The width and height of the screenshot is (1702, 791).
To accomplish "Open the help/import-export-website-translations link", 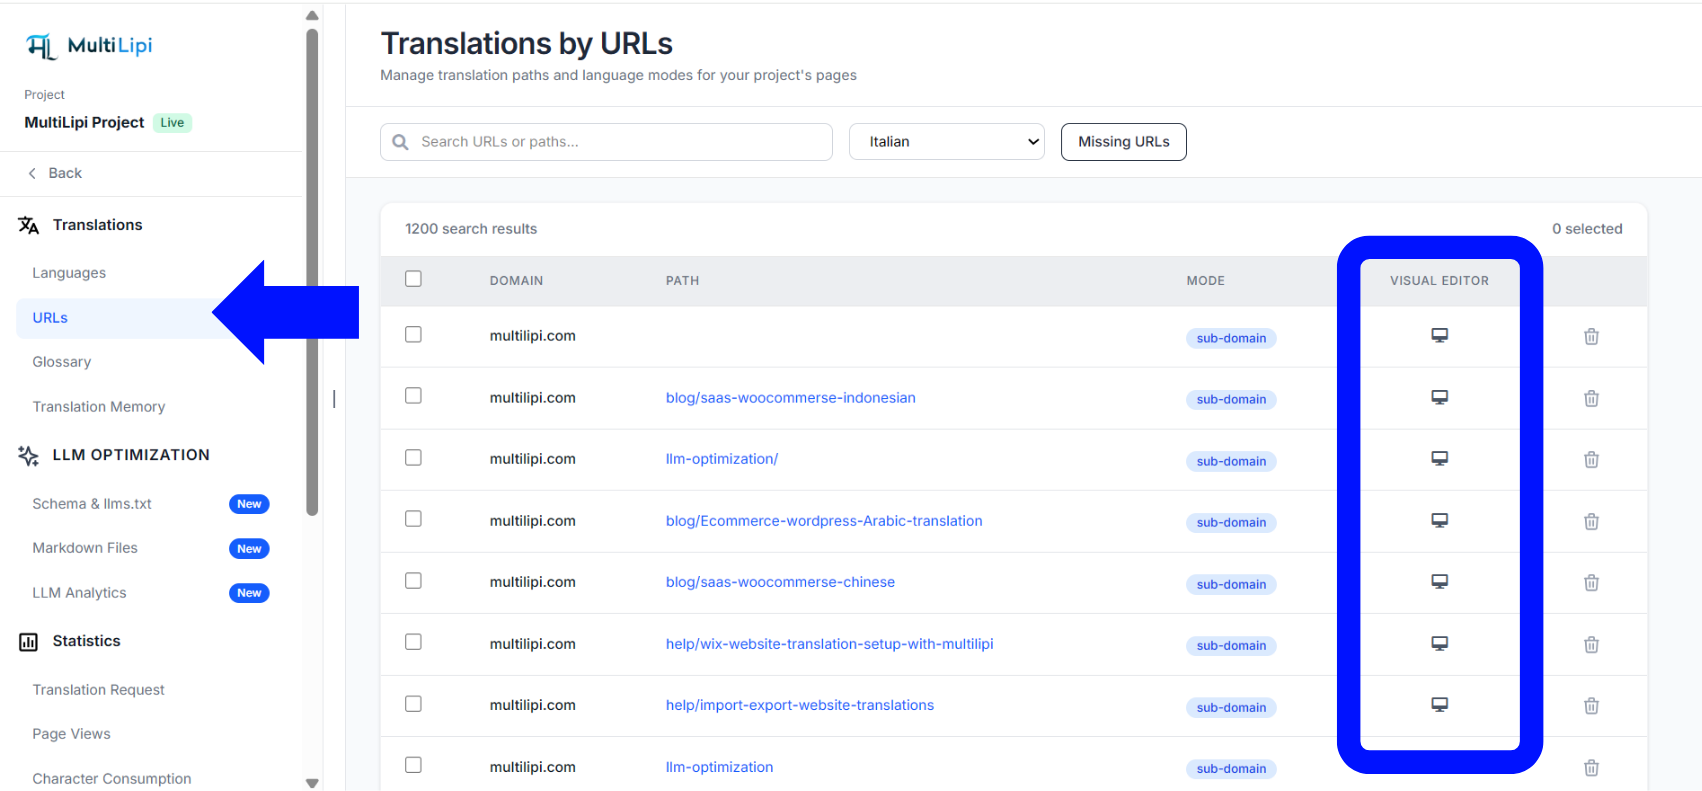I will (x=800, y=705).
